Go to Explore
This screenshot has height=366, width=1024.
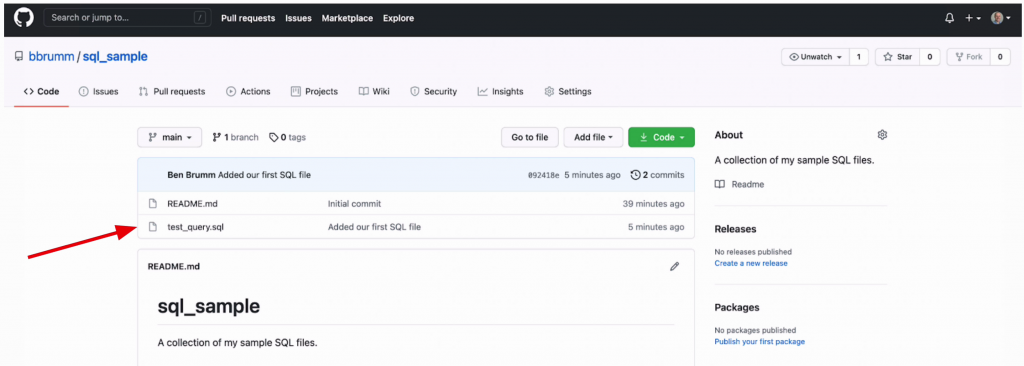[x=398, y=18]
